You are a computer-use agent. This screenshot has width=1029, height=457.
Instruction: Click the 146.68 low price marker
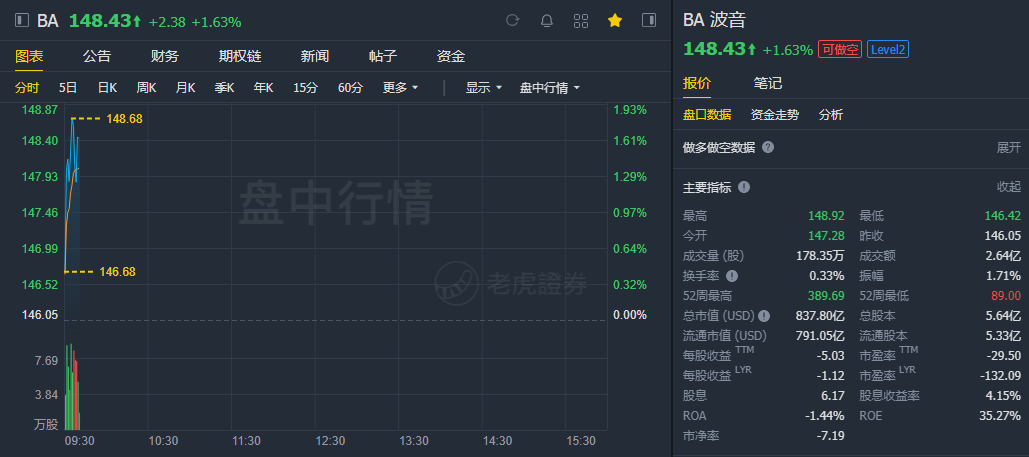click(x=117, y=271)
